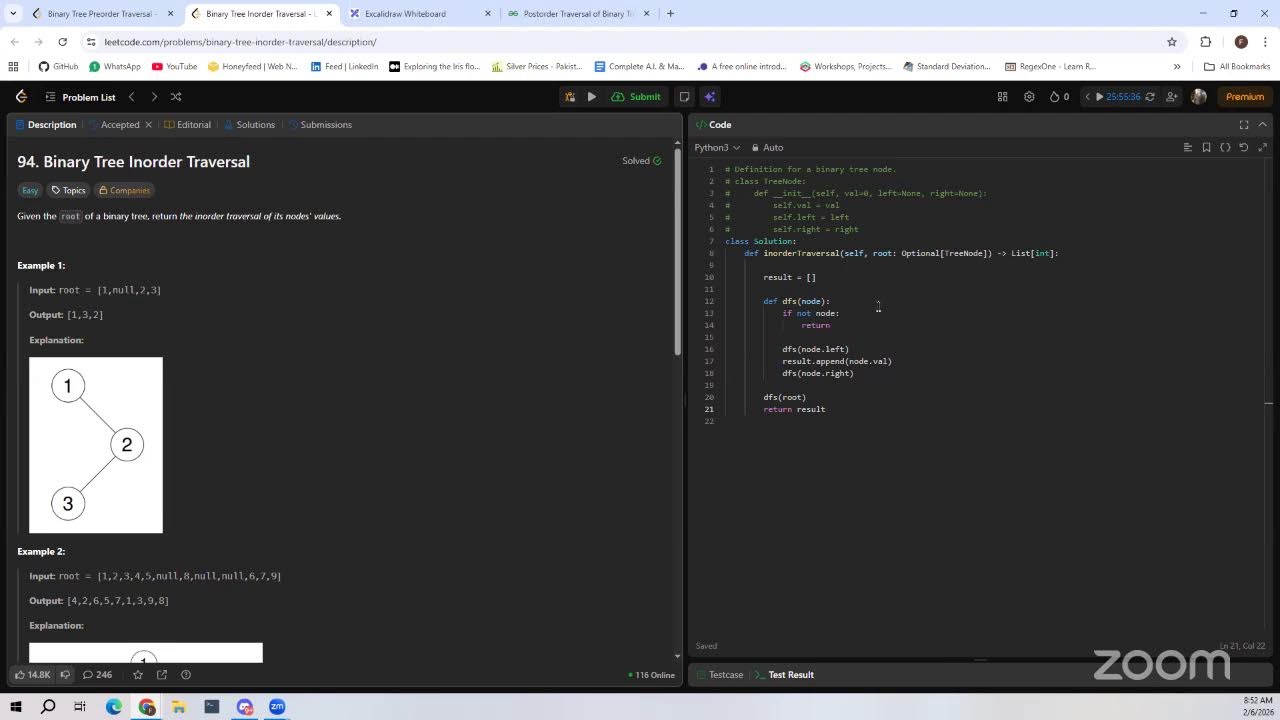Close the Accepted tab
Image resolution: width=1280 pixels, height=720 pixels.
pos(149,125)
